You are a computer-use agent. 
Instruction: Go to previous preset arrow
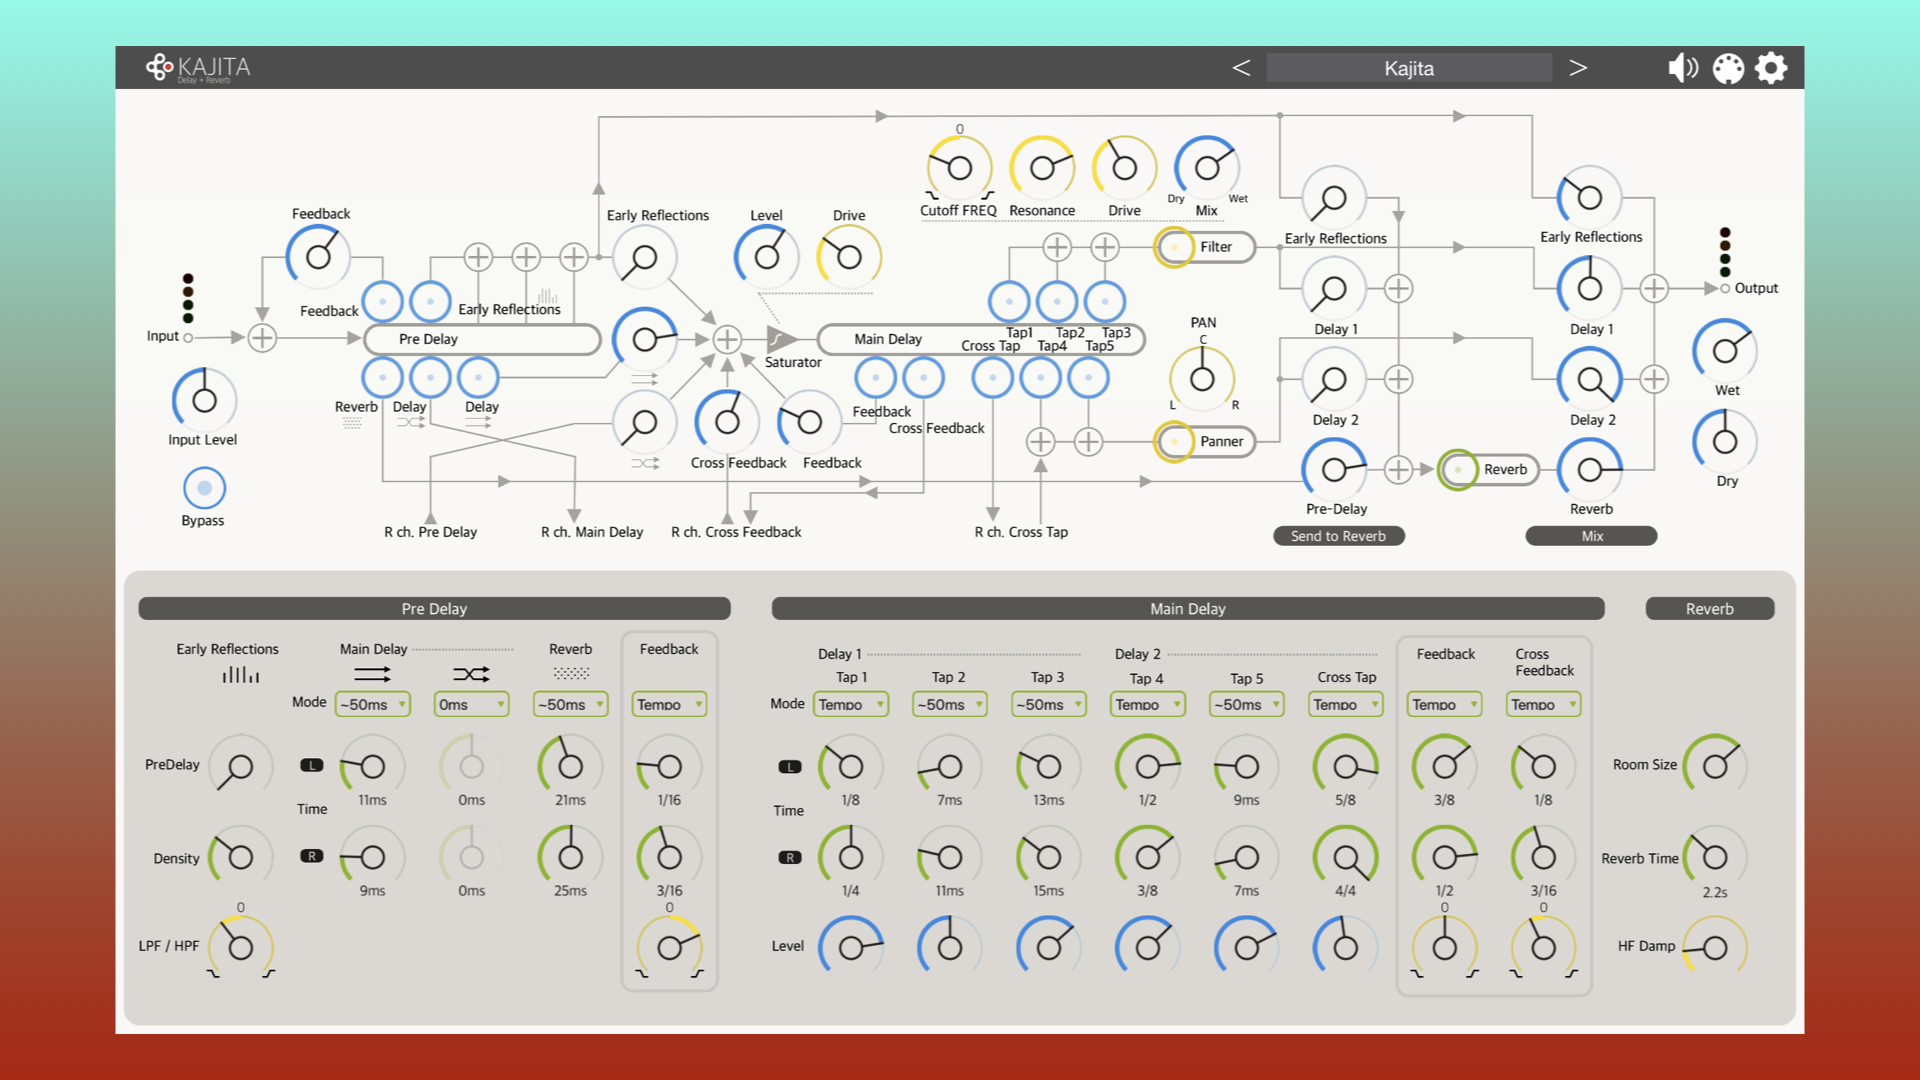pos(1241,68)
